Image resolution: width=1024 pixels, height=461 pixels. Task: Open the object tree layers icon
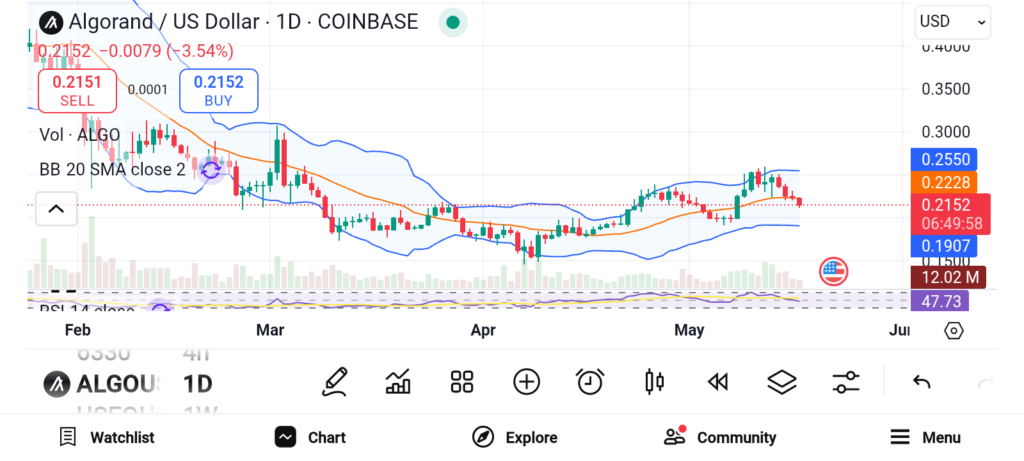(x=781, y=381)
